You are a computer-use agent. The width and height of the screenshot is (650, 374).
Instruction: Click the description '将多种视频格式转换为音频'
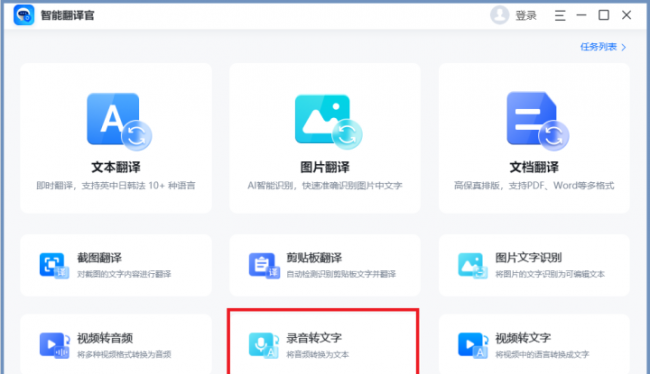pos(124,355)
